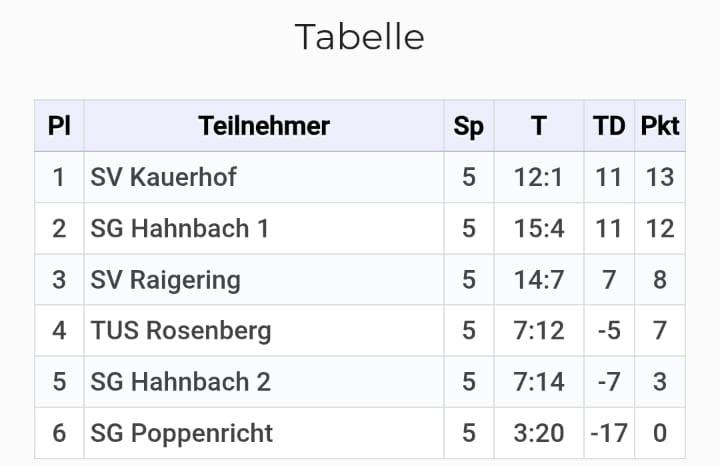
Task: Click the 13 points cell
Action: (x=660, y=178)
